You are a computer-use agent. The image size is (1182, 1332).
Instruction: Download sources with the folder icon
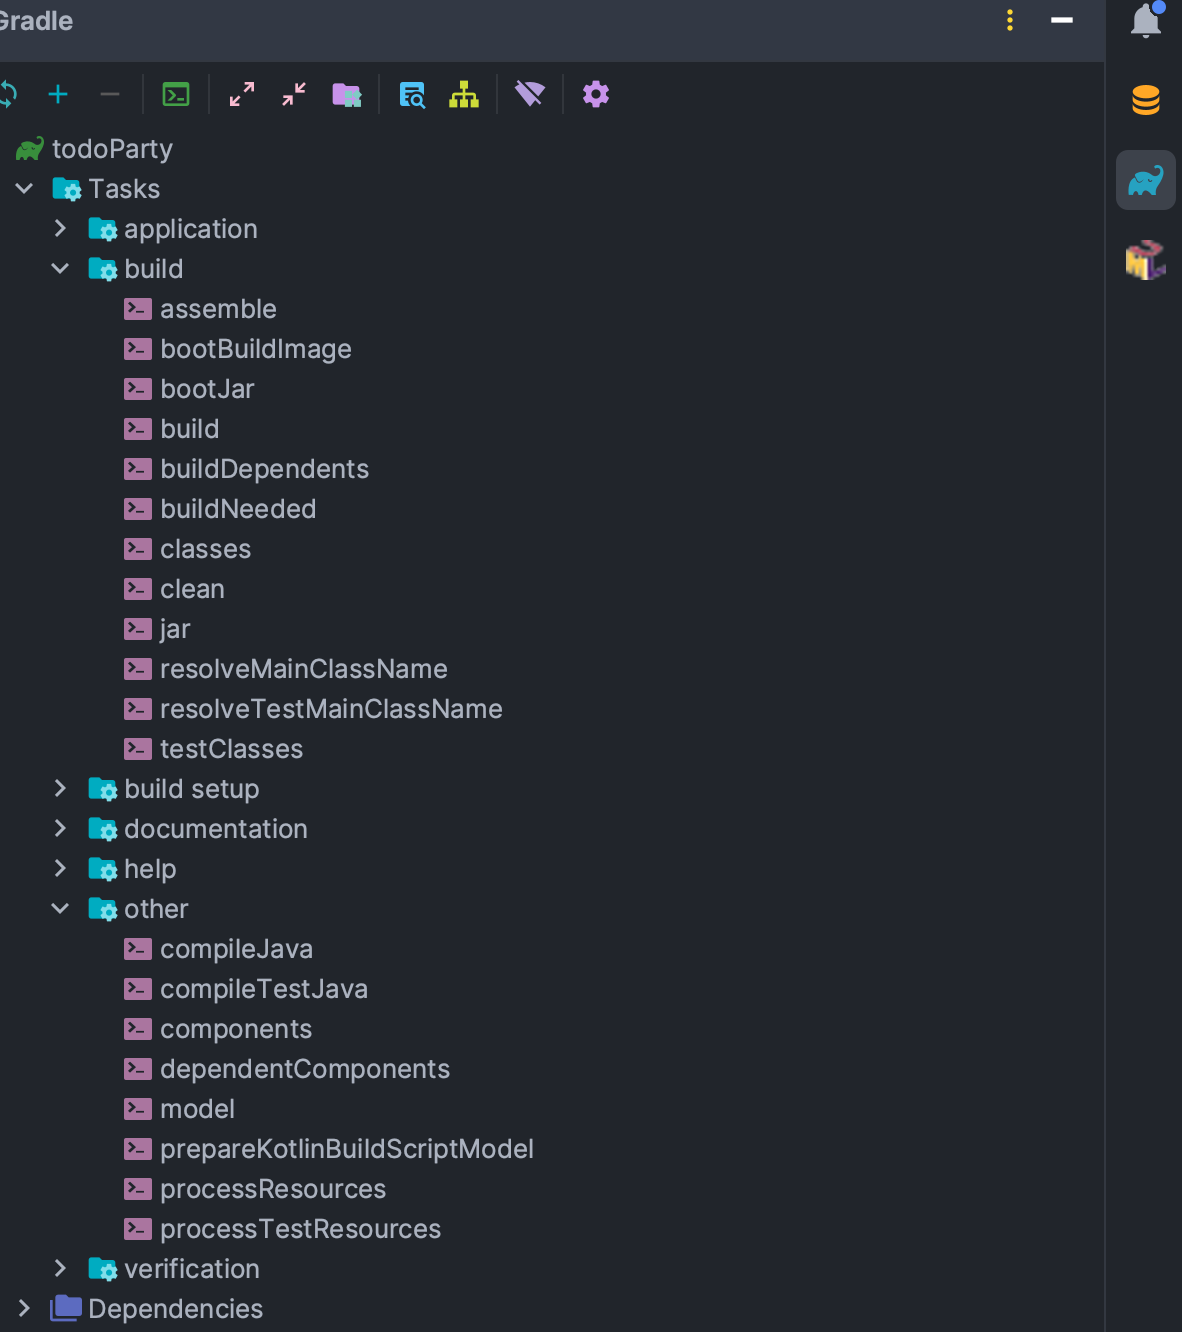point(346,95)
